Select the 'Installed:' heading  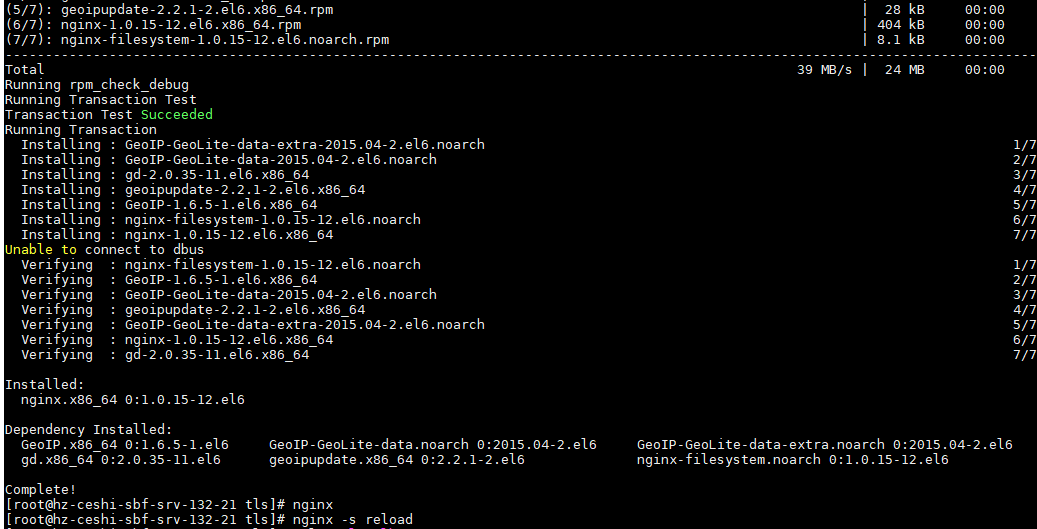point(44,384)
